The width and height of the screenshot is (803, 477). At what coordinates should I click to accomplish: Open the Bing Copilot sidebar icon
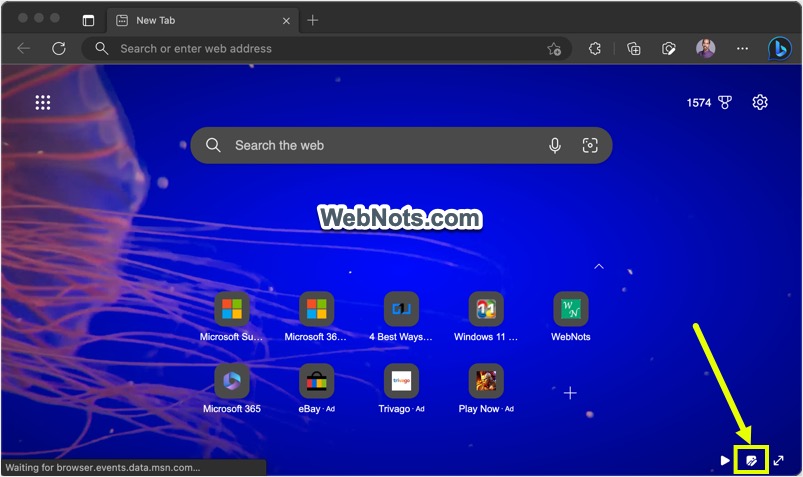779,48
